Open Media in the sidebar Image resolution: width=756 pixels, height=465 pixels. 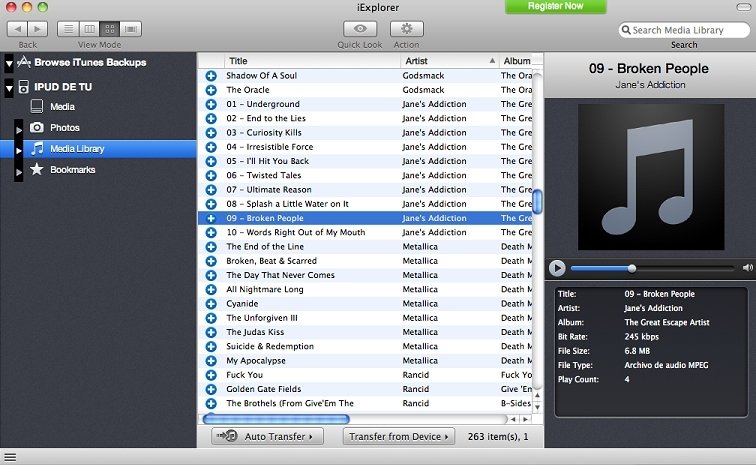(62, 107)
